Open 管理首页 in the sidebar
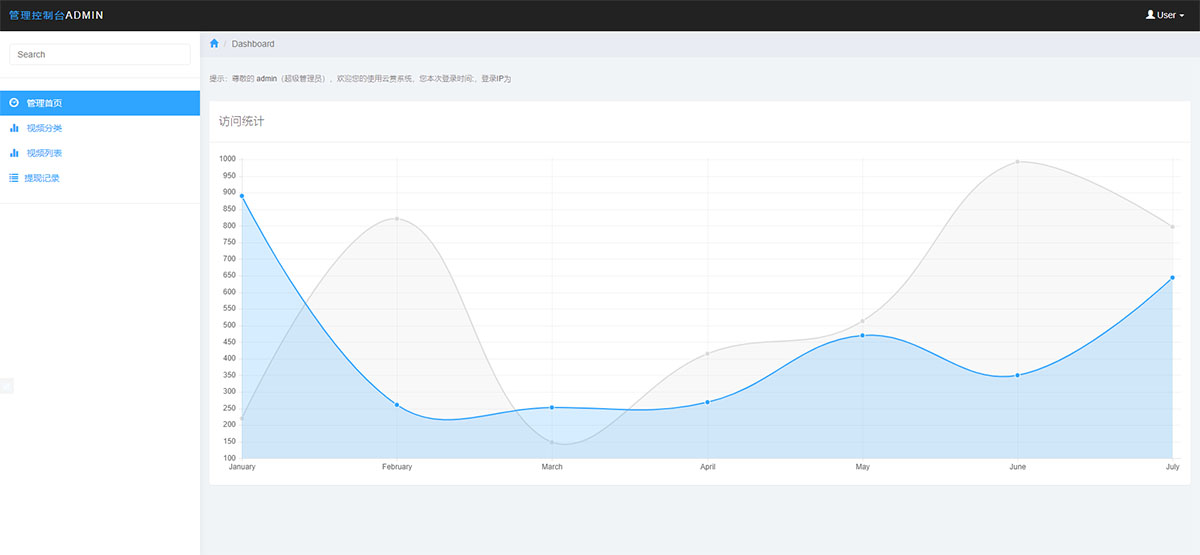Viewport: 1200px width, 555px height. (x=100, y=103)
